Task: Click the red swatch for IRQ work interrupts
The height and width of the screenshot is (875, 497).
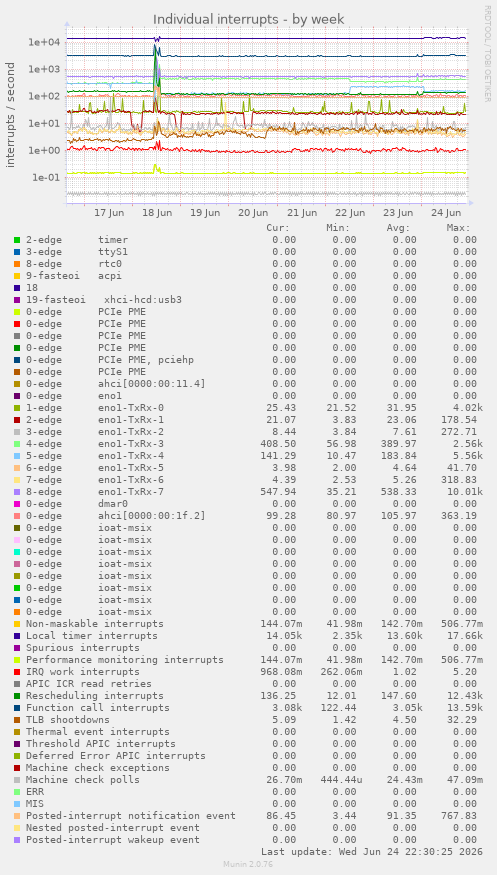Action: click(17, 671)
